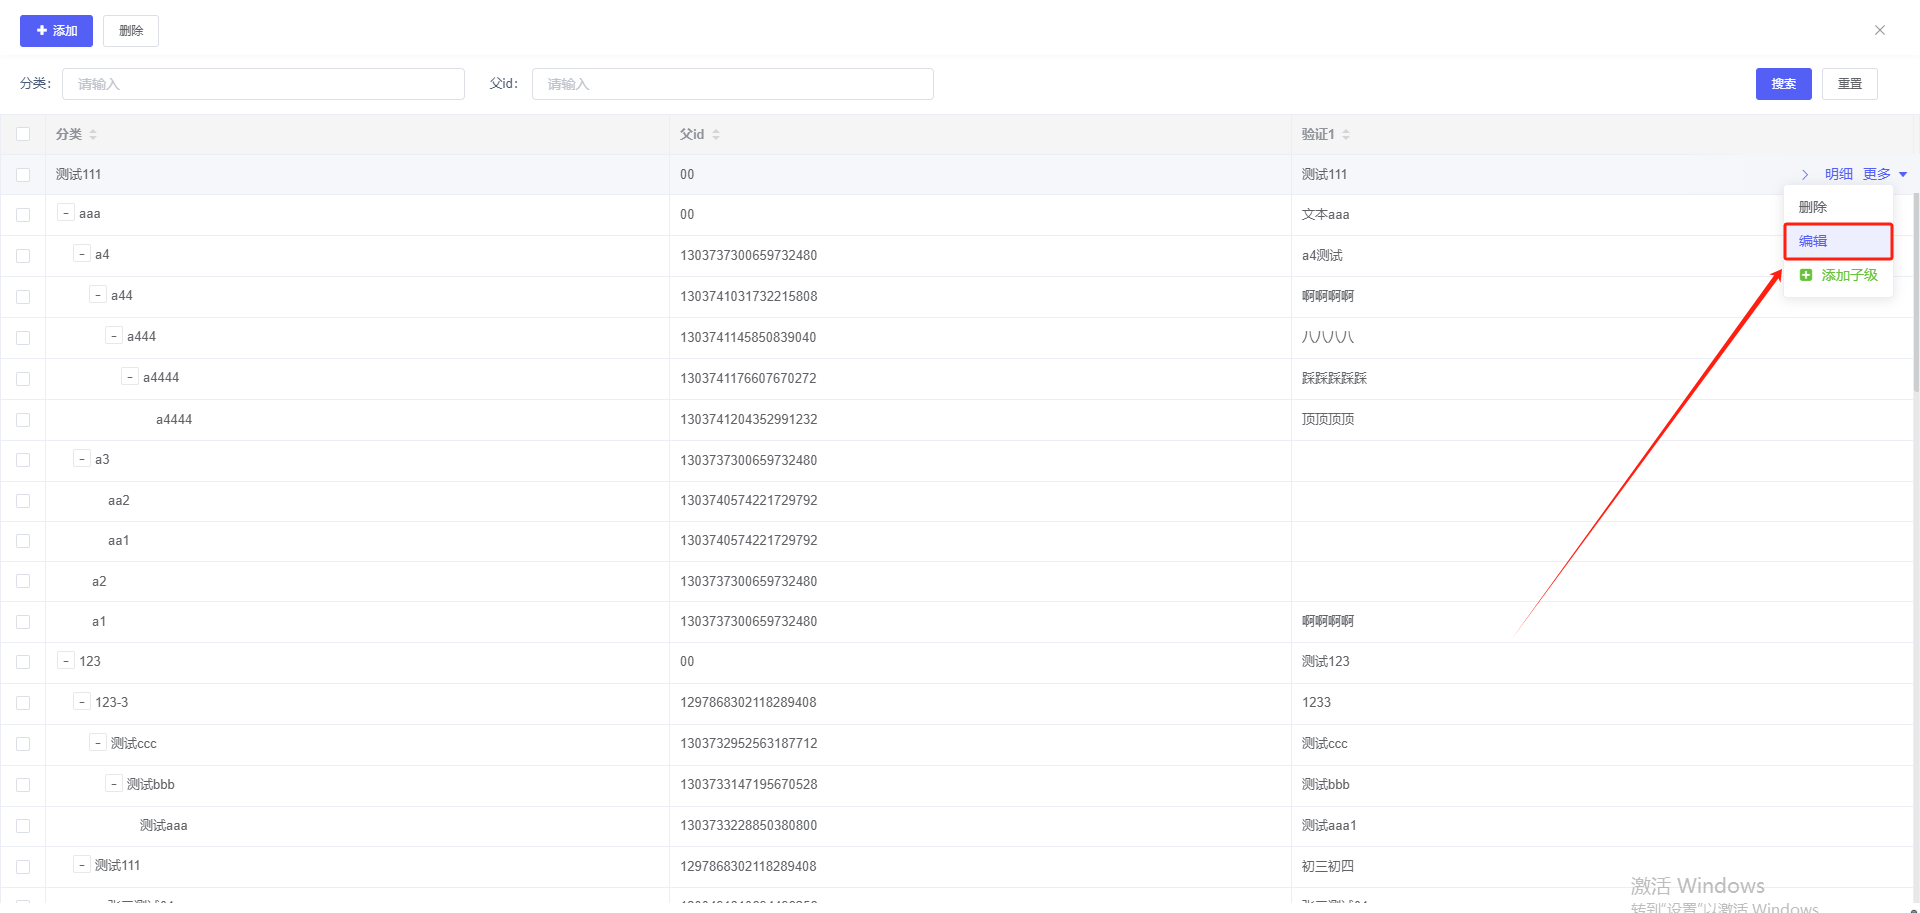Close the panel using the X icon
This screenshot has width=1920, height=913.
pyautogui.click(x=1879, y=30)
